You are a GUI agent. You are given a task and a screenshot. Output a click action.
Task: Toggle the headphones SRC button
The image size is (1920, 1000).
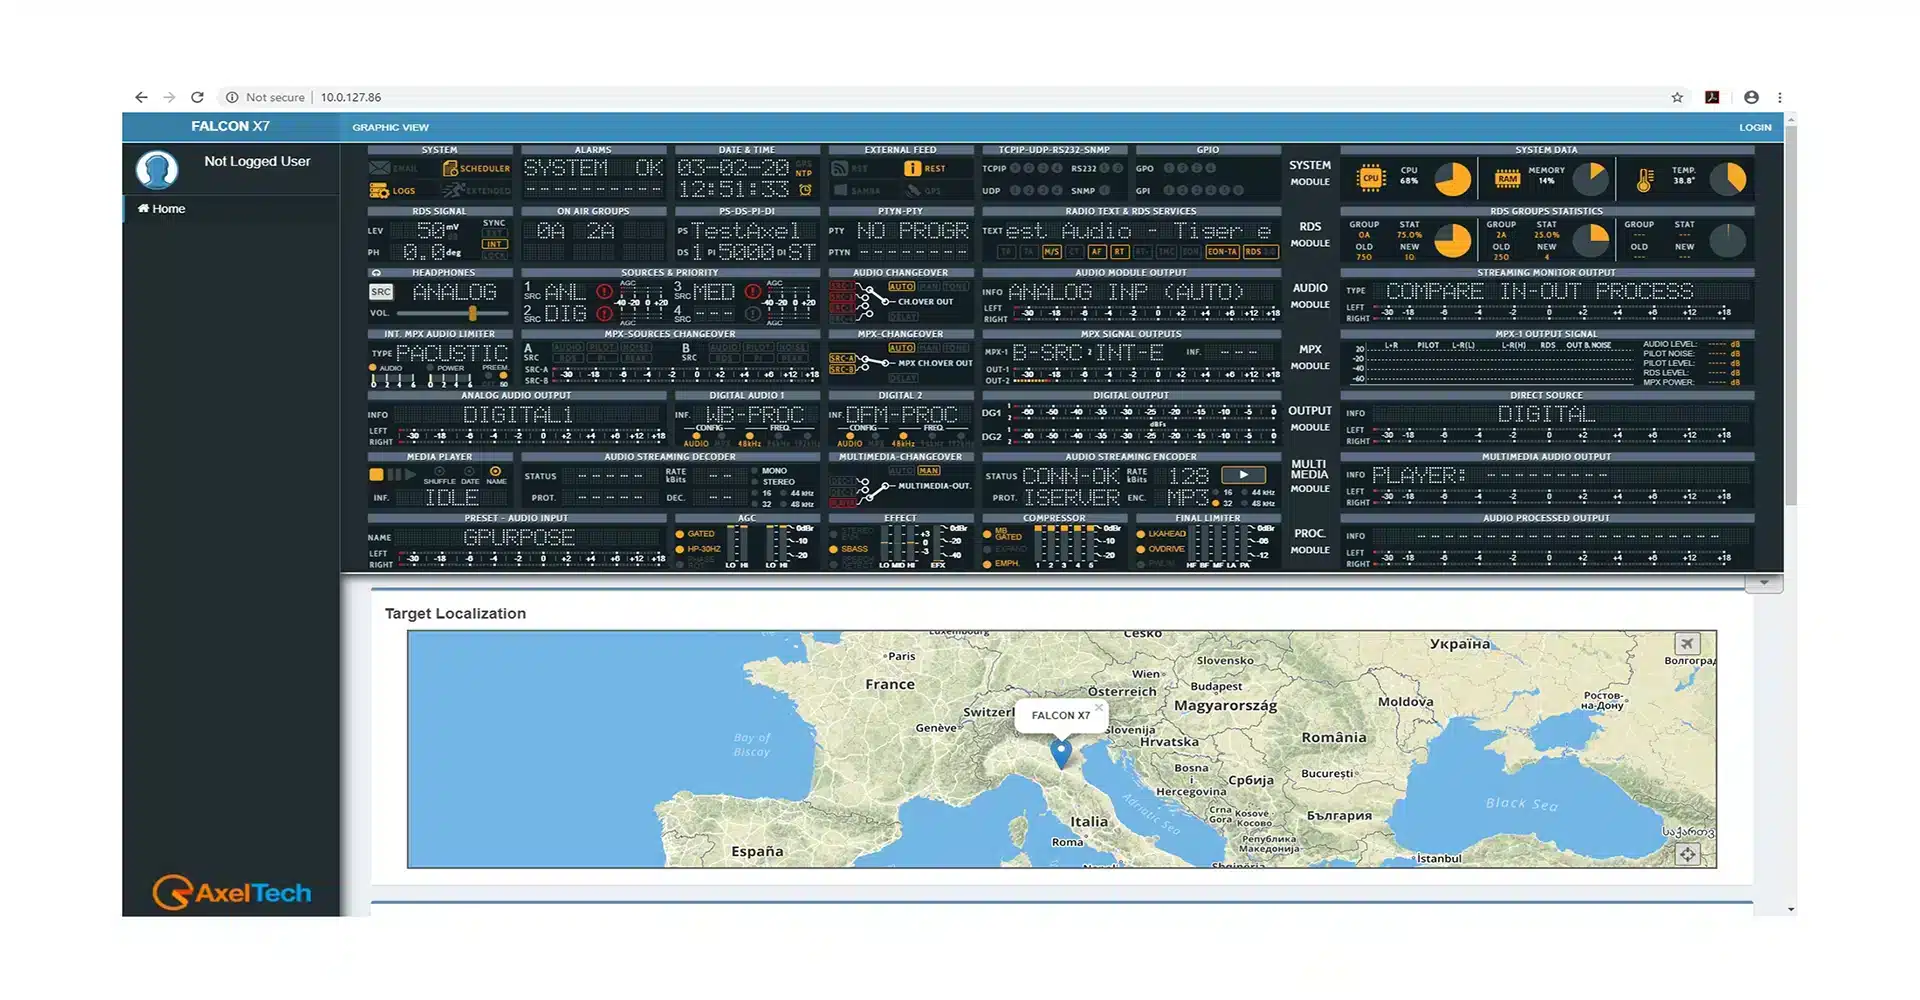pyautogui.click(x=381, y=292)
